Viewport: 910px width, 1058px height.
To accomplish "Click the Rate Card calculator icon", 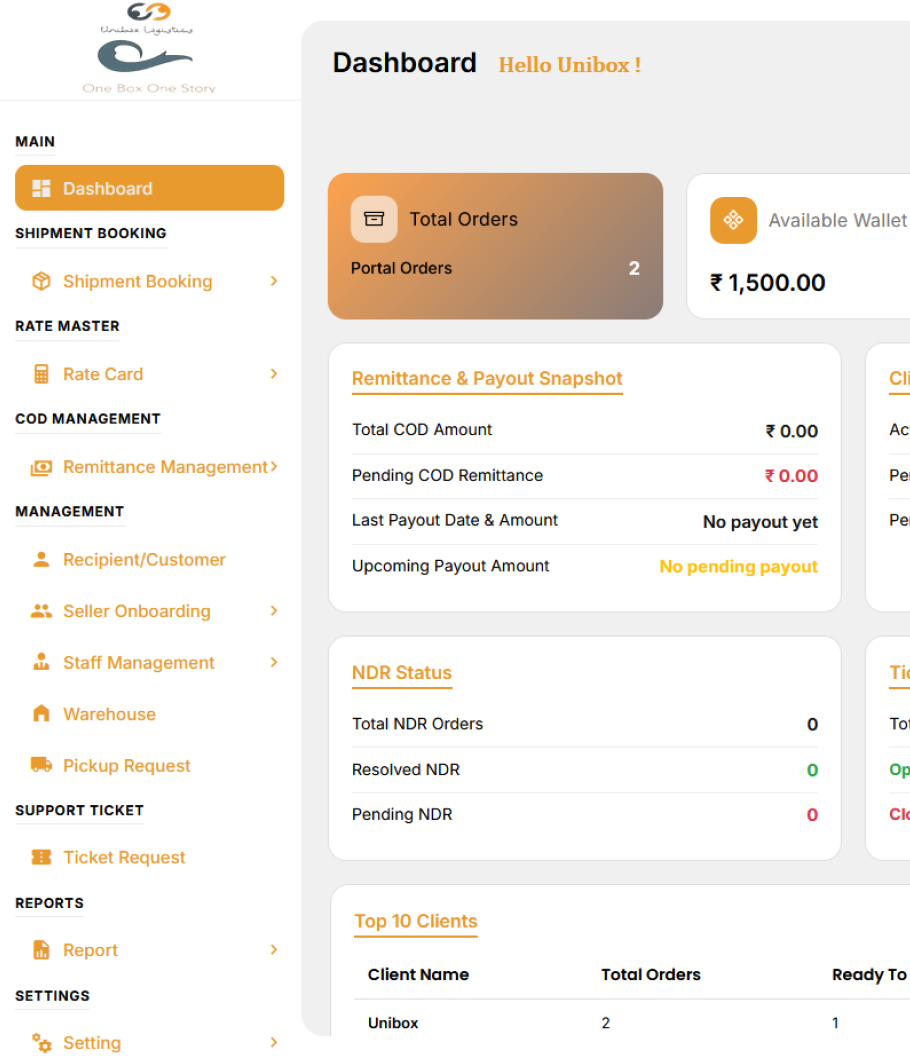I will coord(41,374).
